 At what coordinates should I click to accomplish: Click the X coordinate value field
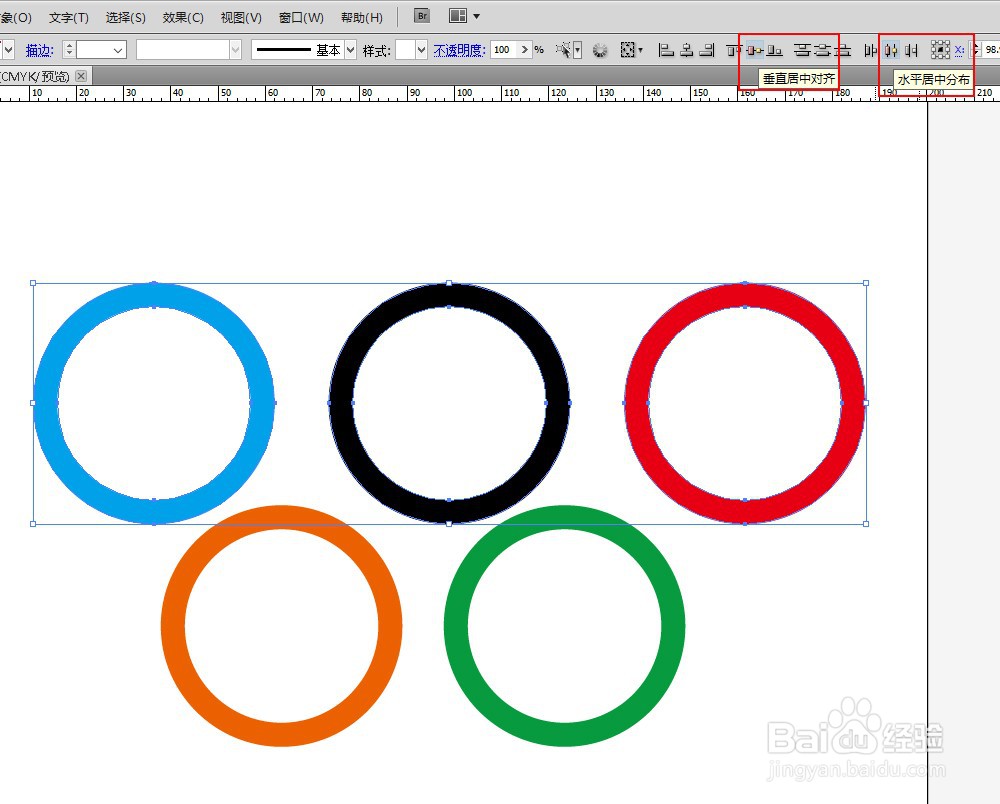990,50
